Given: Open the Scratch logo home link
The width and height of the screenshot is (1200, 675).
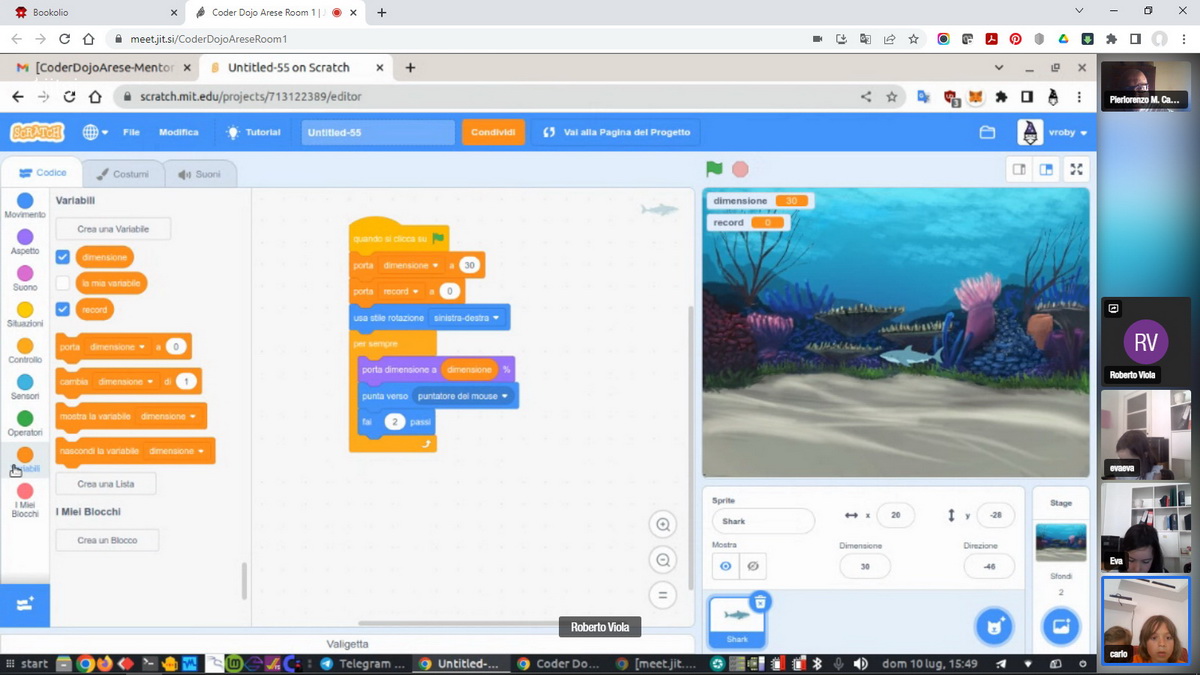Looking at the screenshot, I should tap(37, 132).
